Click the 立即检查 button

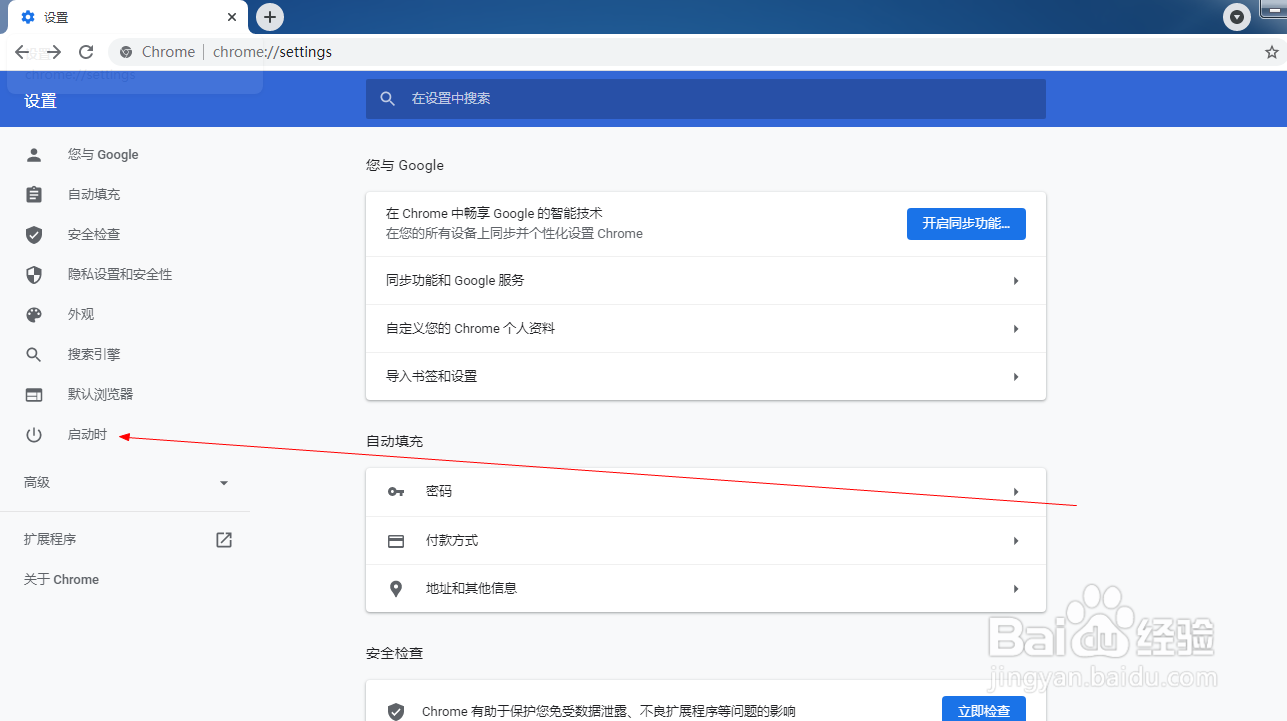[984, 709]
